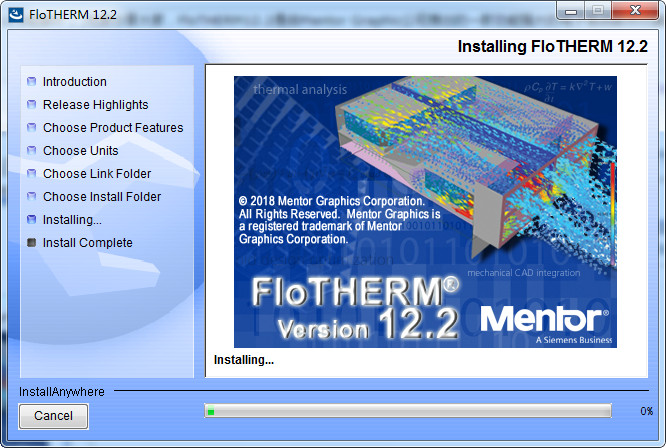Select the Choose Install Folder label
The height and width of the screenshot is (448, 666).
(102, 196)
